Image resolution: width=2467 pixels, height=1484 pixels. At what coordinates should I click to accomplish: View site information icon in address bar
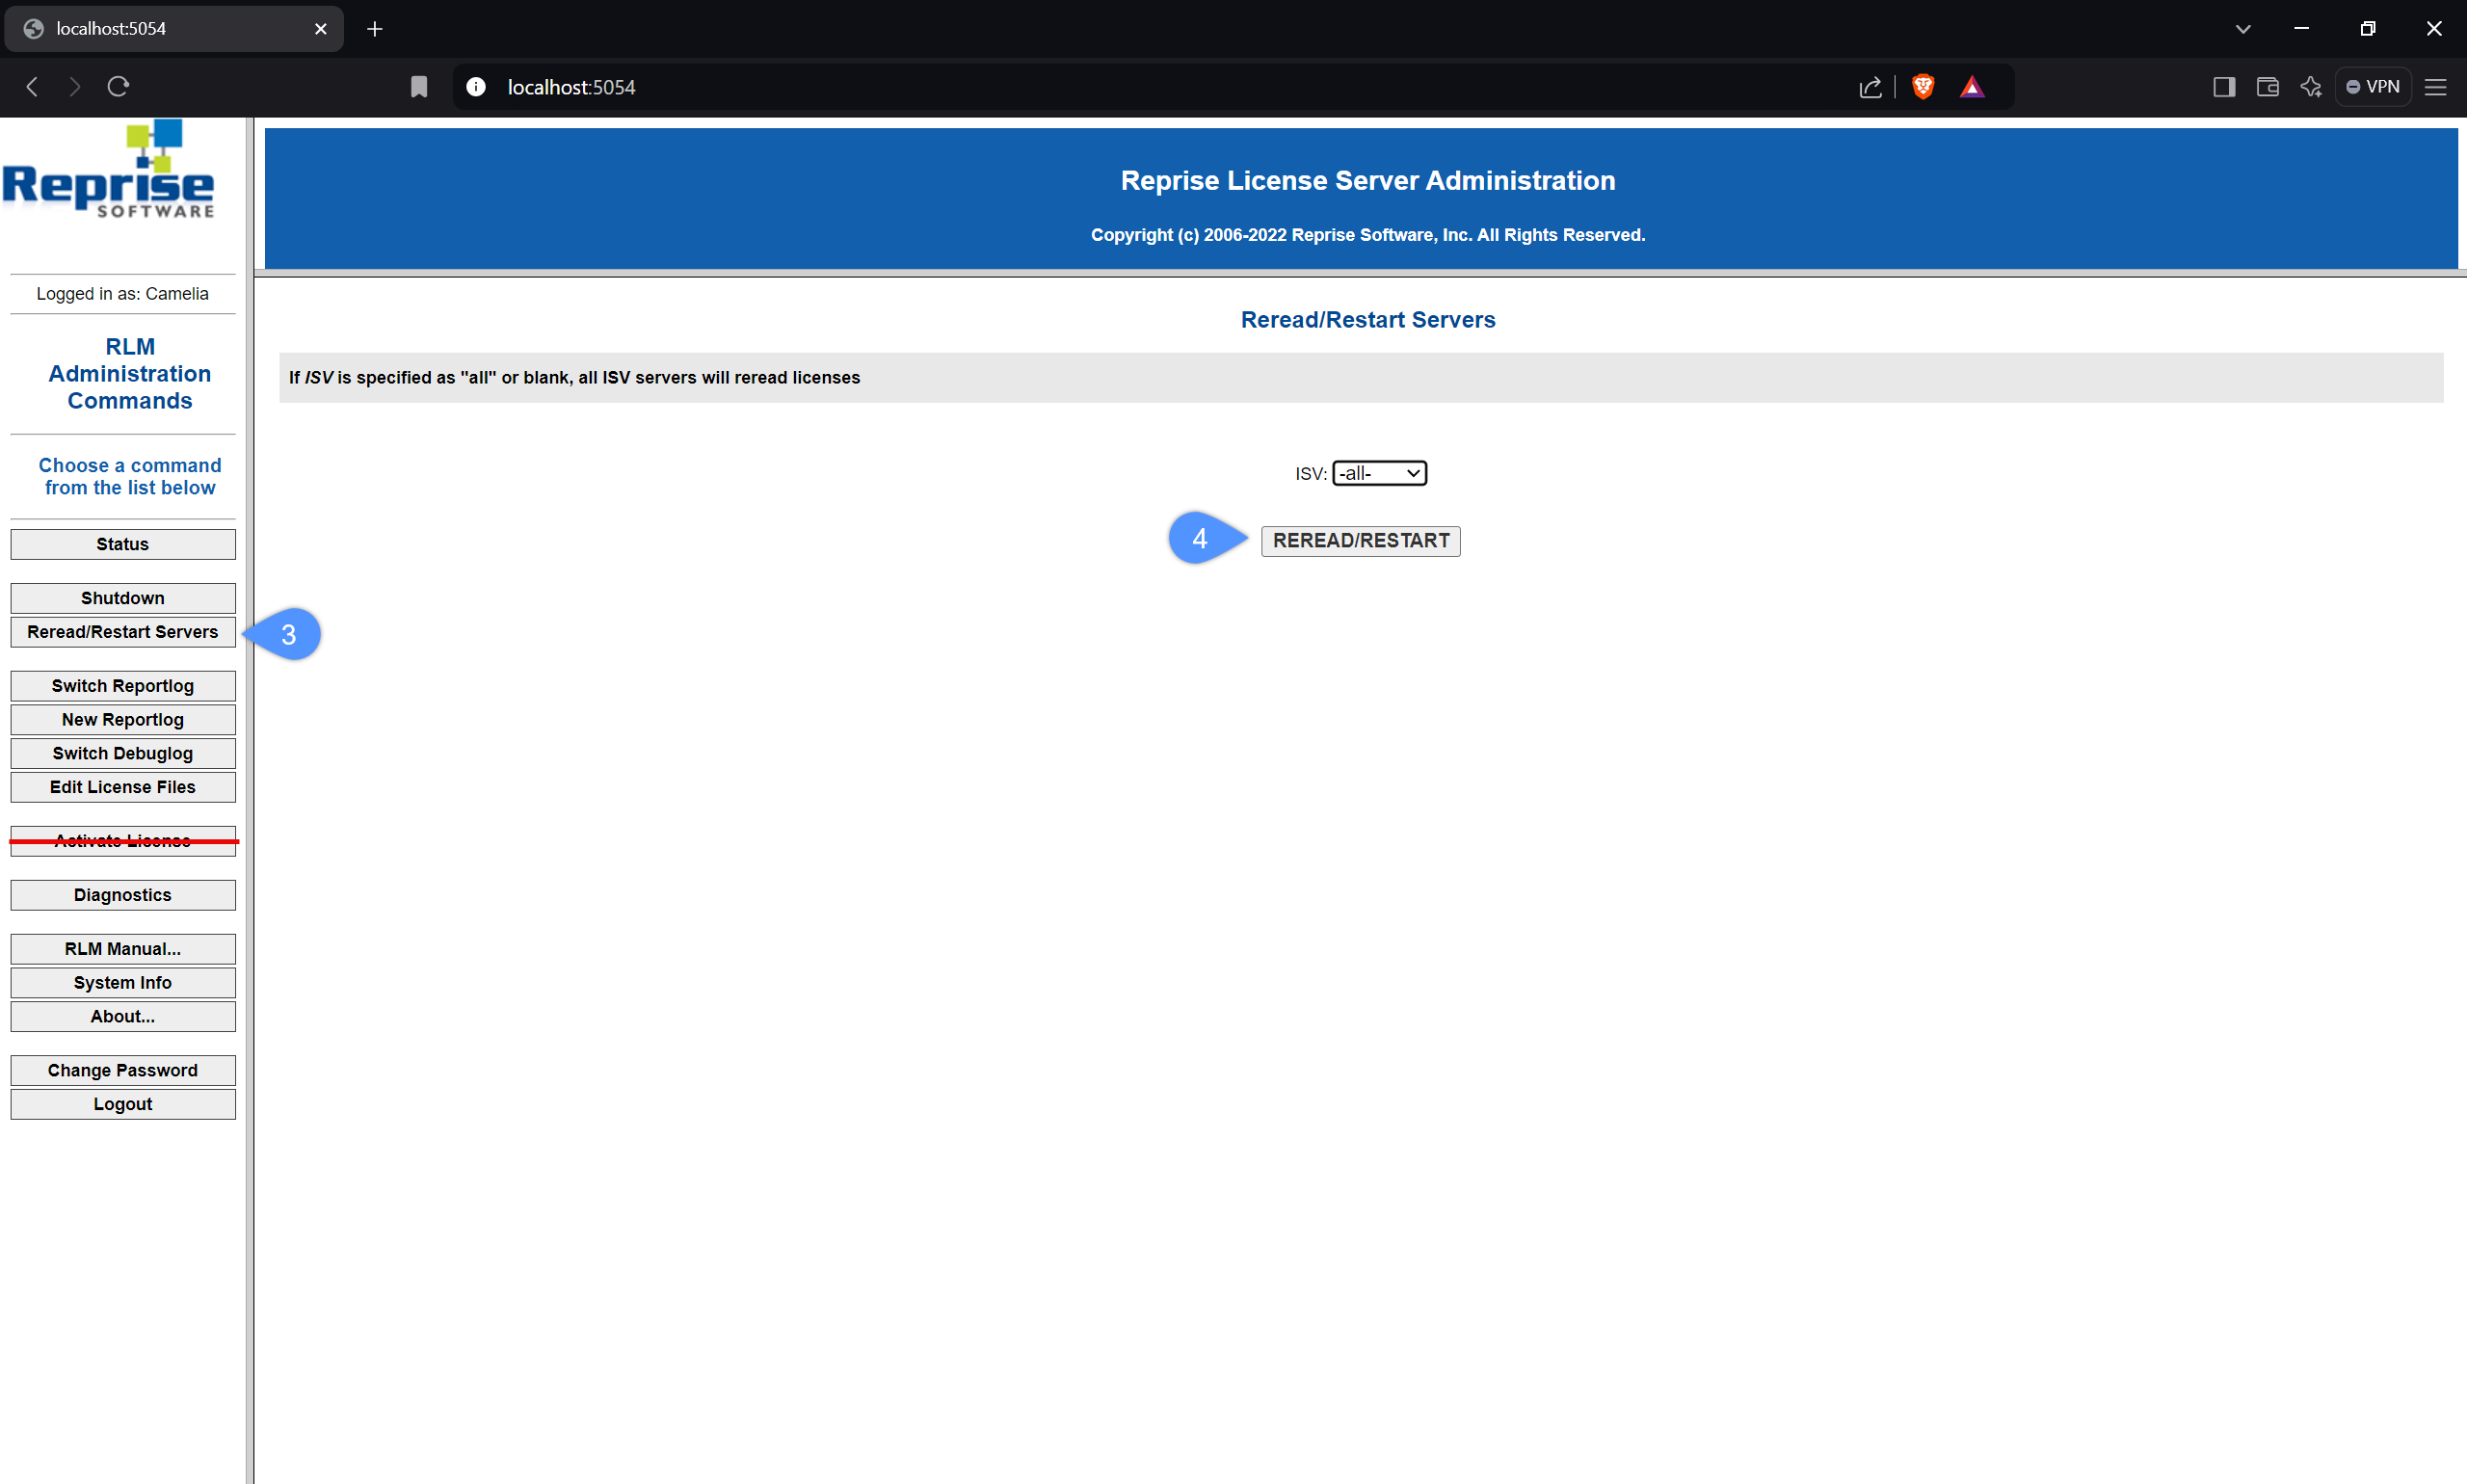pyautogui.click(x=476, y=87)
